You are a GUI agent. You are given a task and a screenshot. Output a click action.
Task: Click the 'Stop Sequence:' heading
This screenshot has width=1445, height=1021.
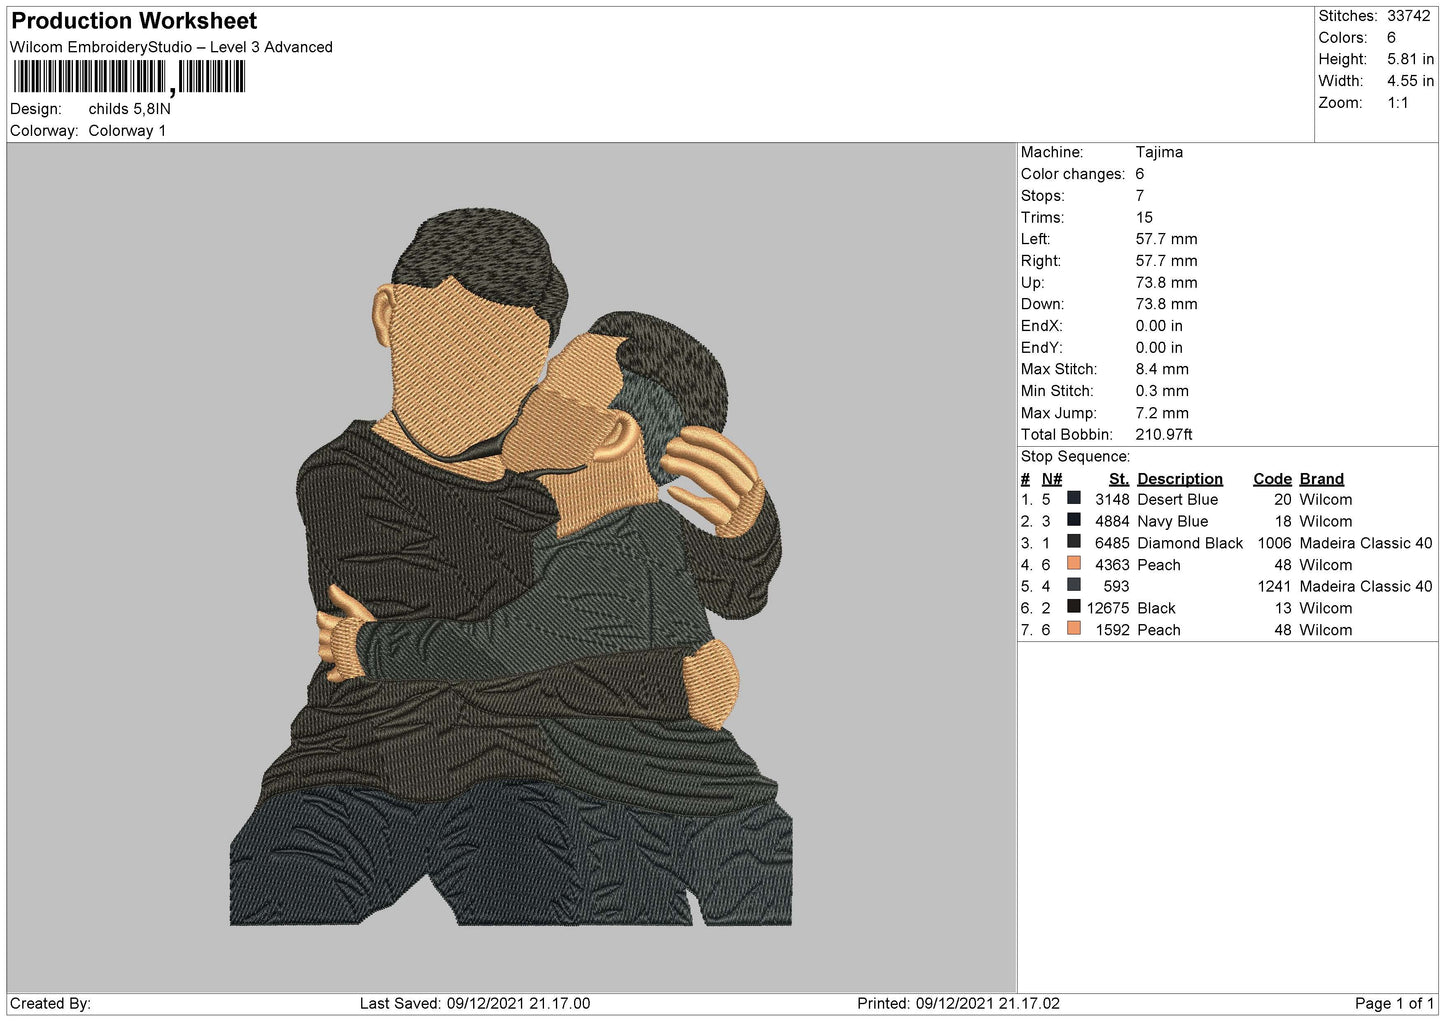(1075, 457)
